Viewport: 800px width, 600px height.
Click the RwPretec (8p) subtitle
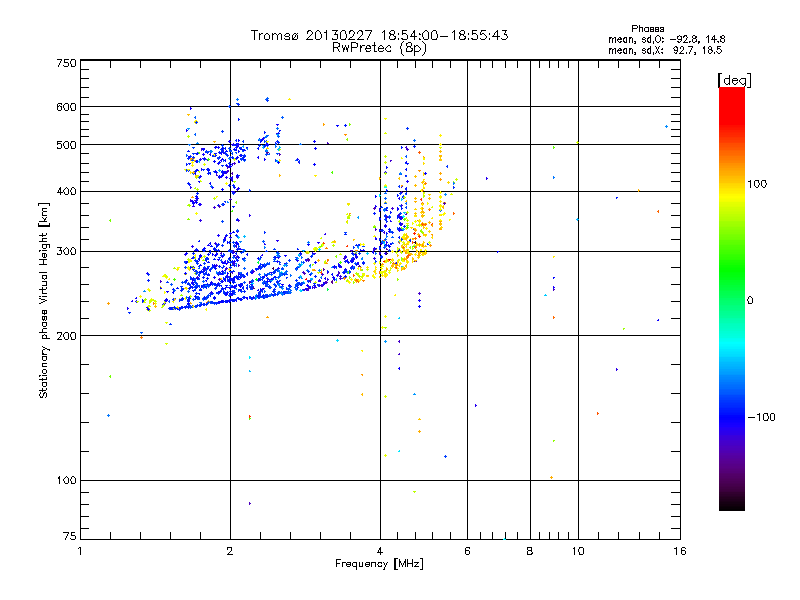tap(379, 48)
